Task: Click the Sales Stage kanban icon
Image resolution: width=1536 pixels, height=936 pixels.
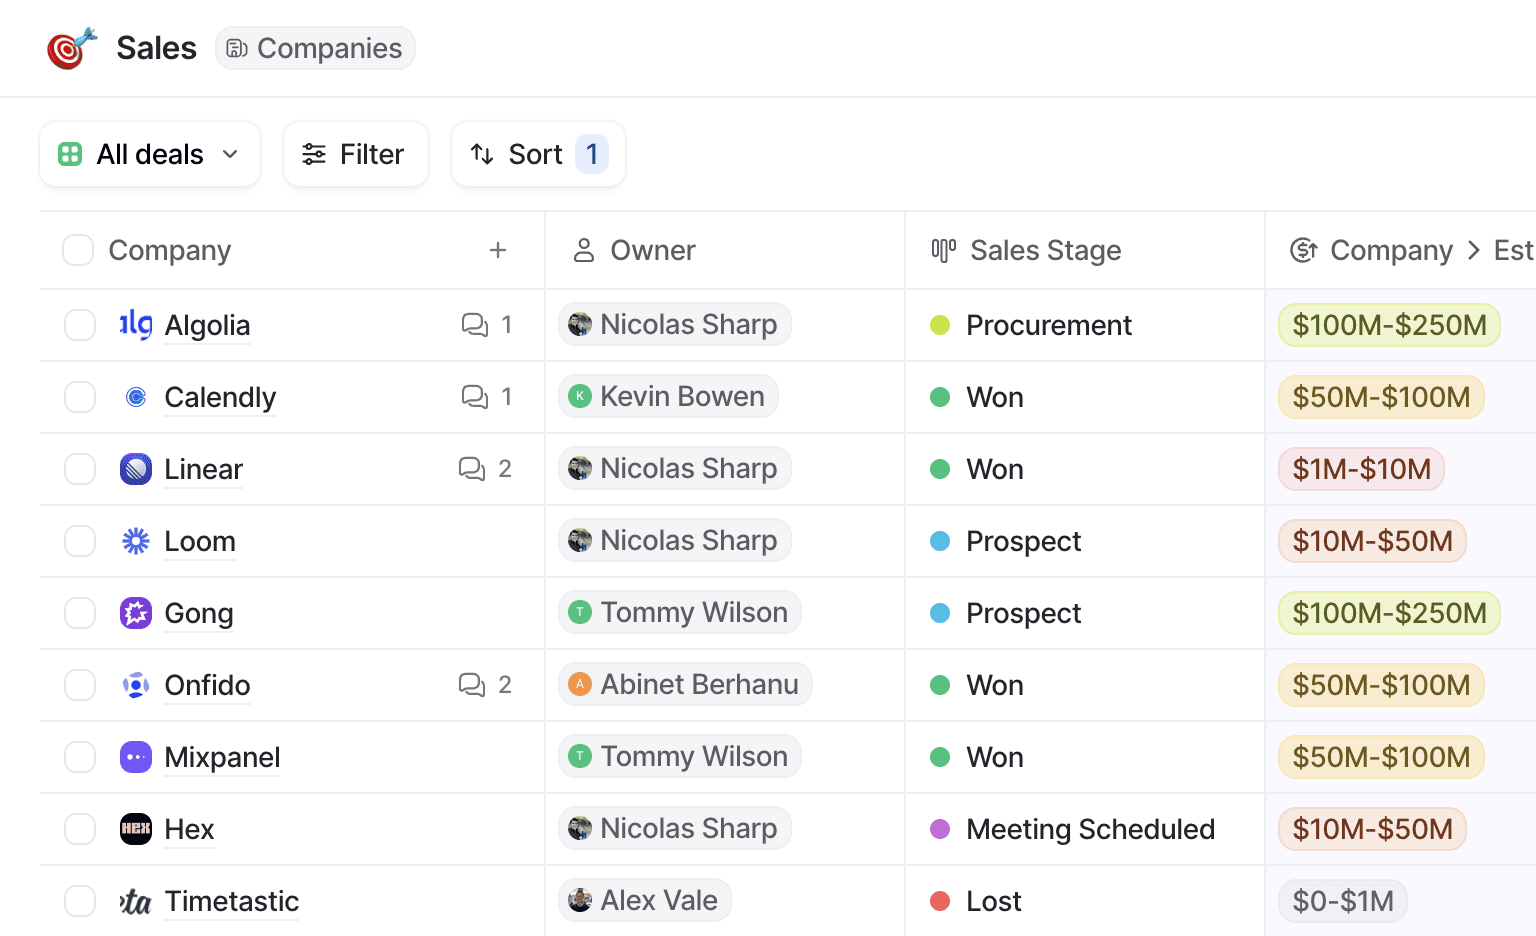Action: coord(943,250)
